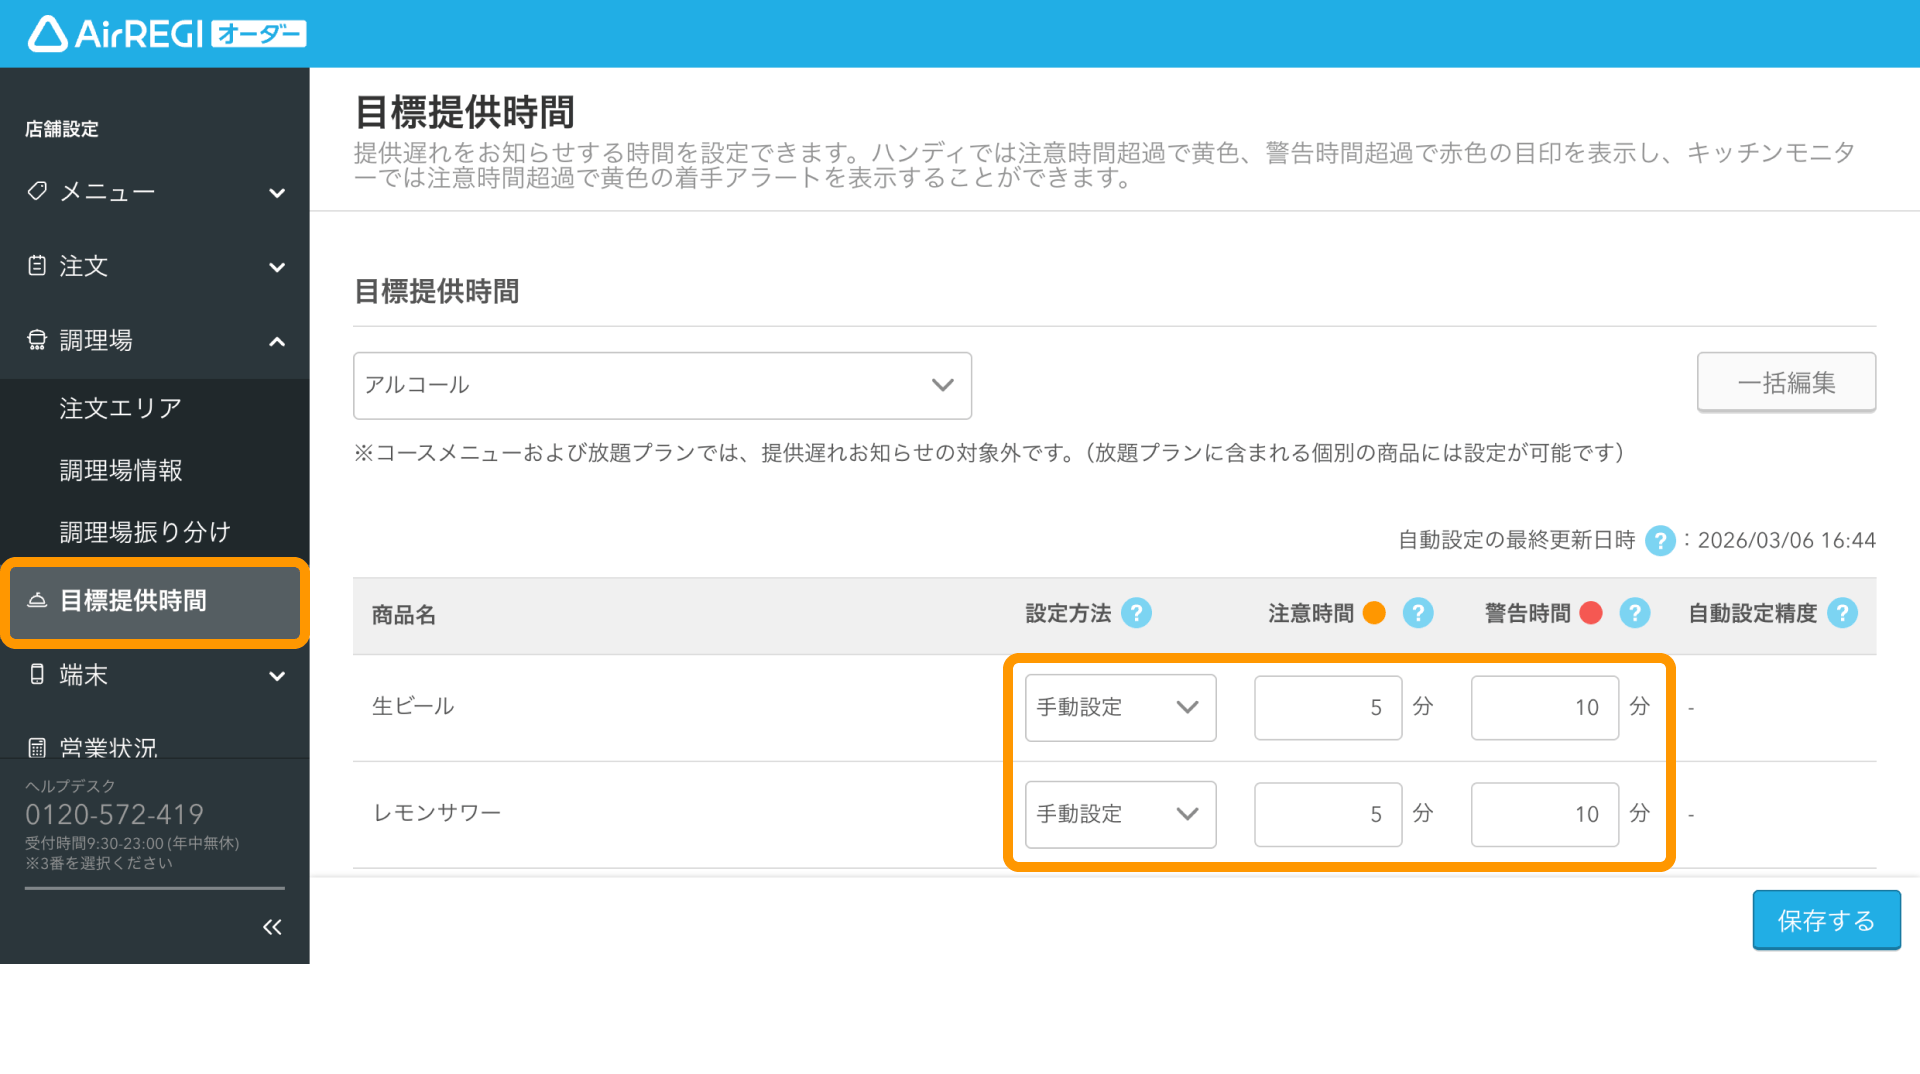The height and width of the screenshot is (1074, 1920).
Task: Click the kitchen chef hat icon
Action: (37, 340)
